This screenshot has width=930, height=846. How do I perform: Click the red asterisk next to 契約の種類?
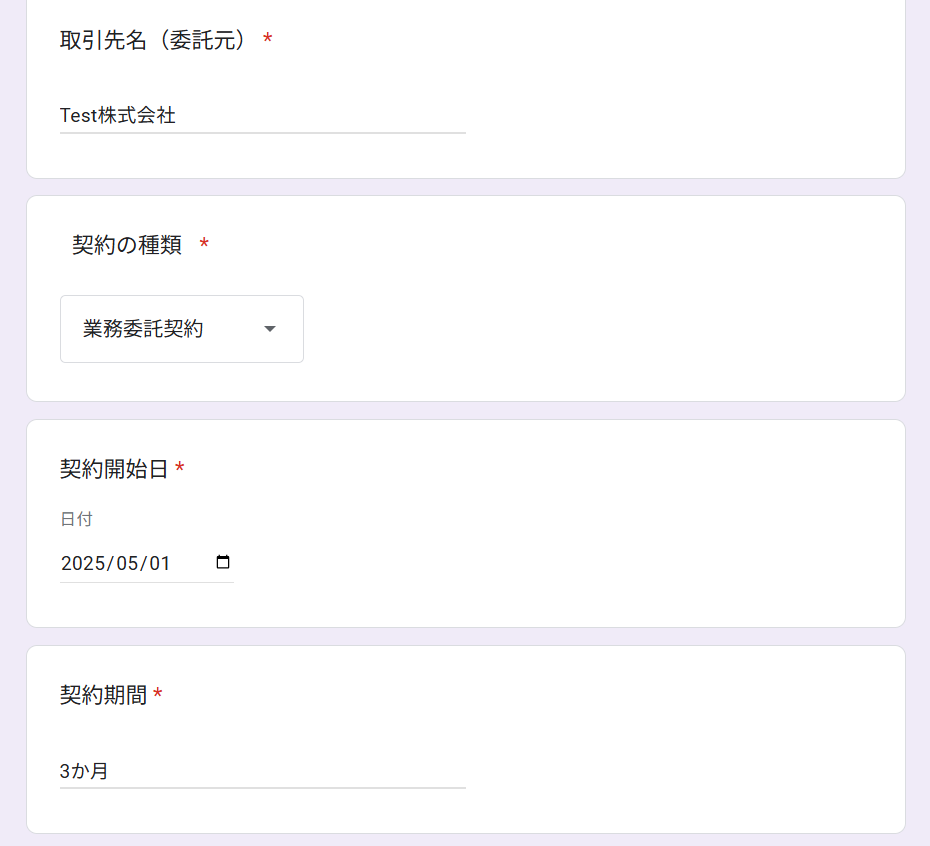(204, 245)
